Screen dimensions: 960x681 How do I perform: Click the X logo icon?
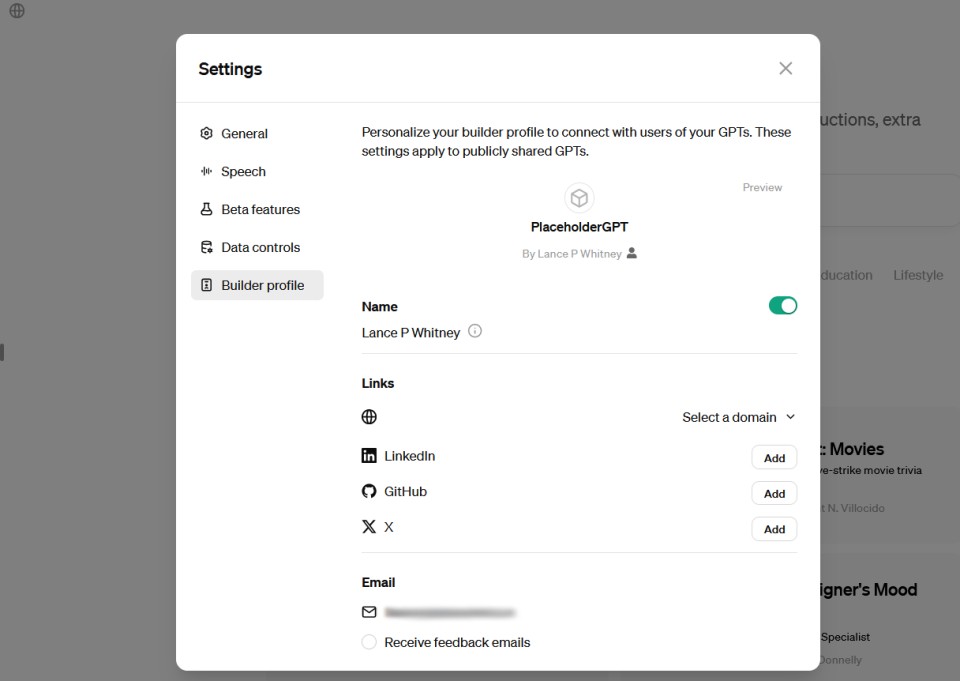click(369, 527)
